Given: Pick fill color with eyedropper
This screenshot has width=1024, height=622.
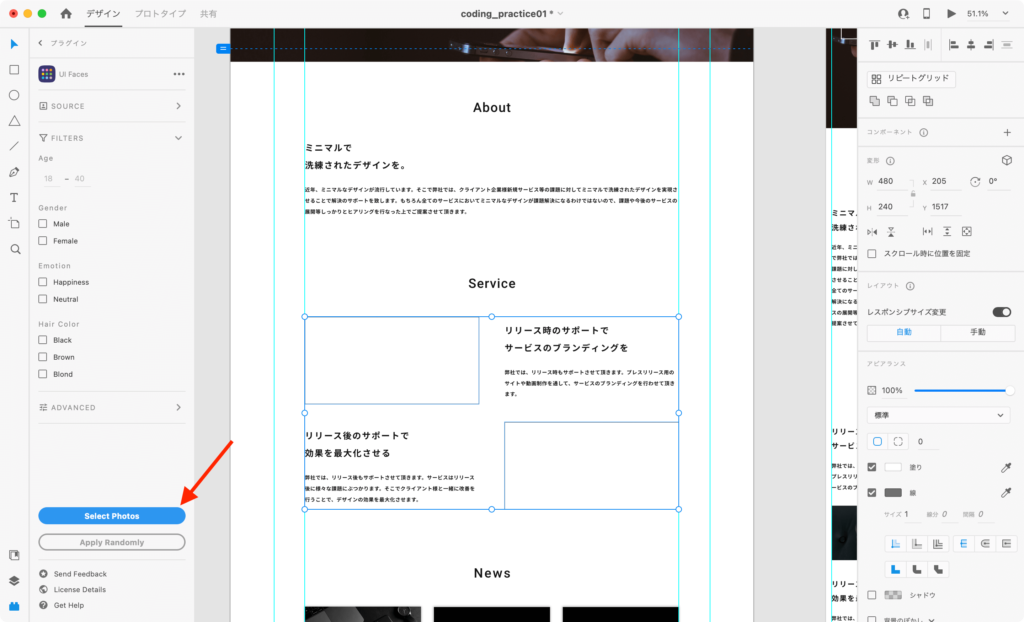Looking at the screenshot, I should pos(1006,467).
